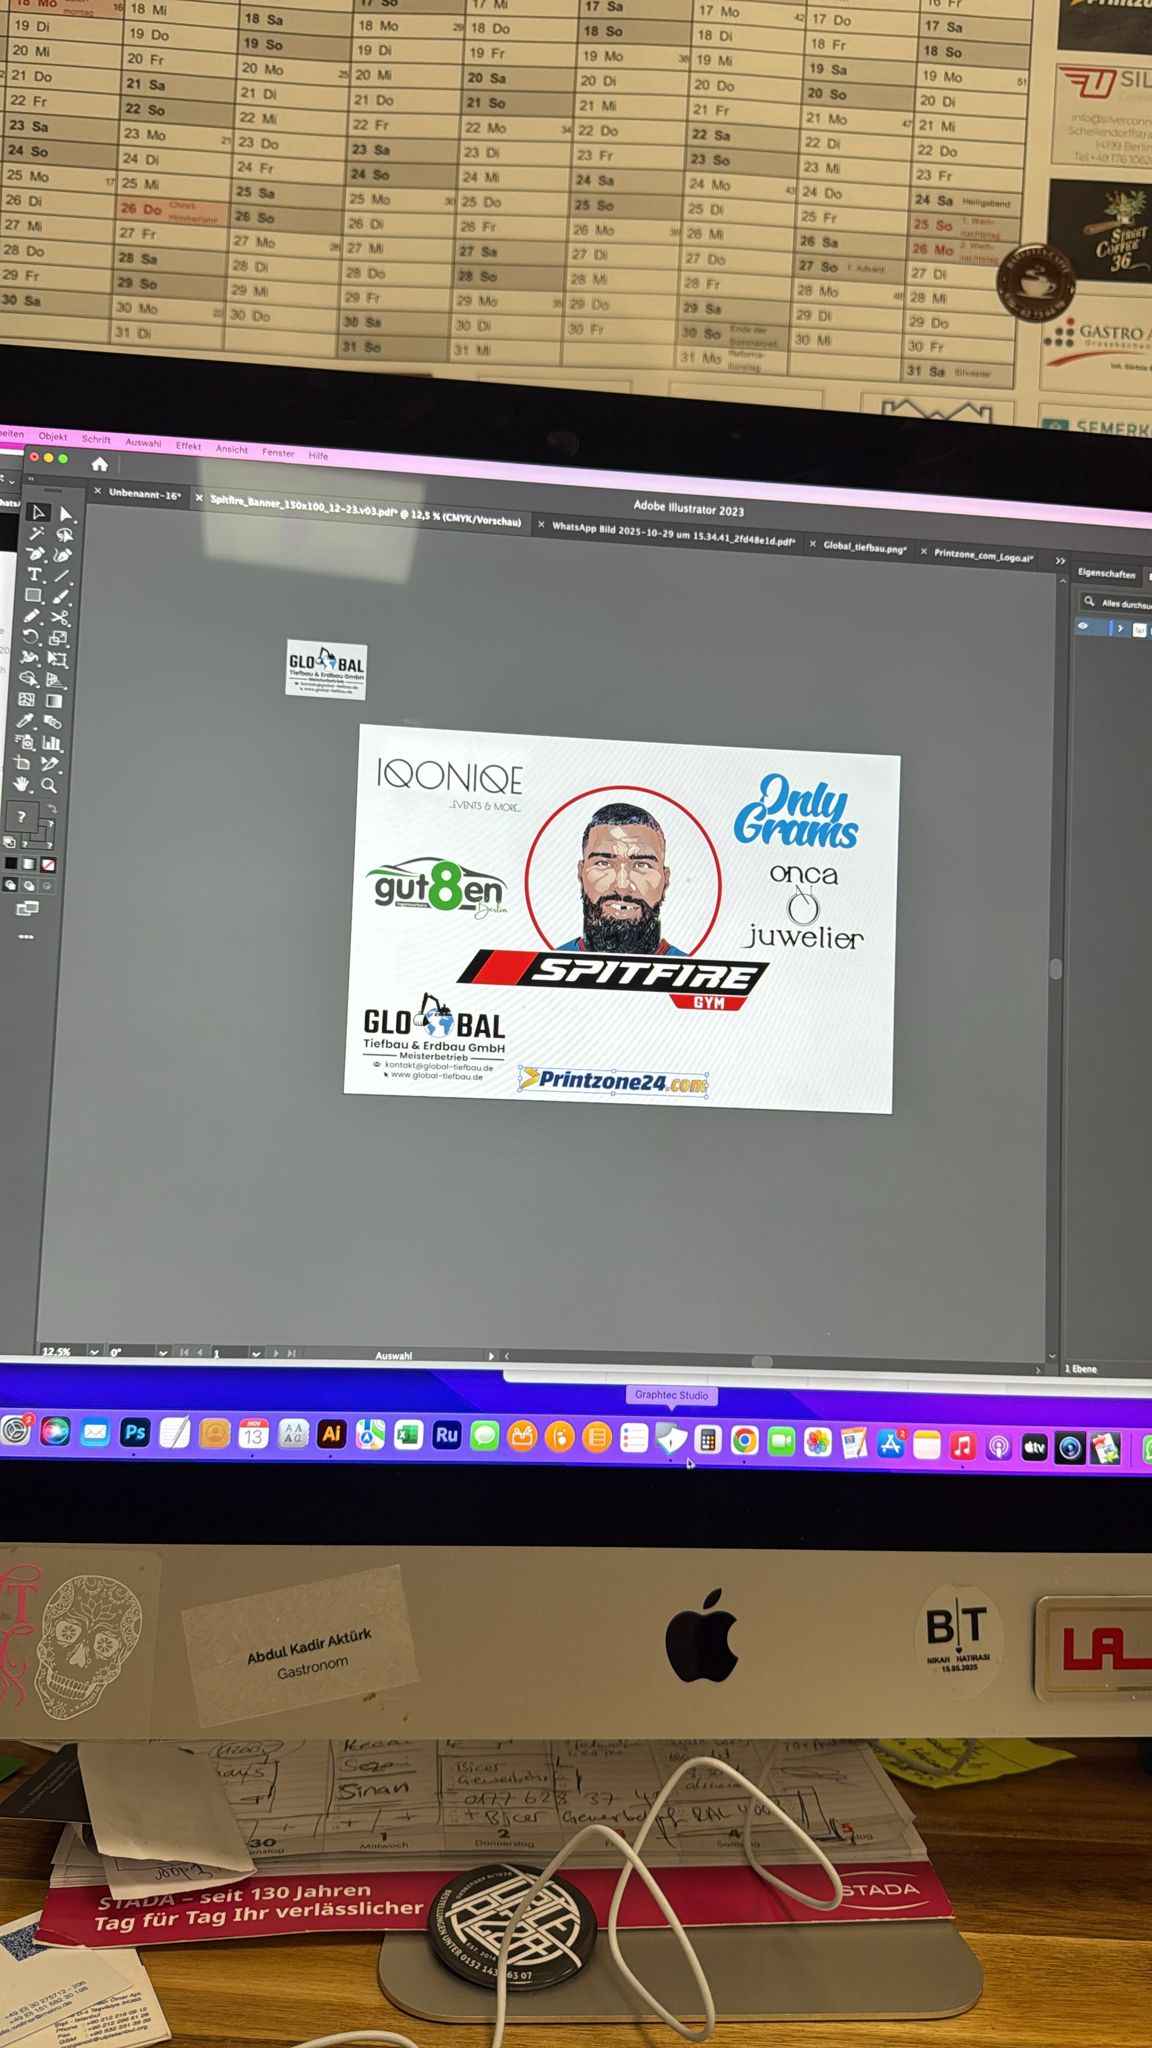Click the Fill color box with question mark
Screen dimensions: 1152x2048
pyautogui.click(x=21, y=817)
